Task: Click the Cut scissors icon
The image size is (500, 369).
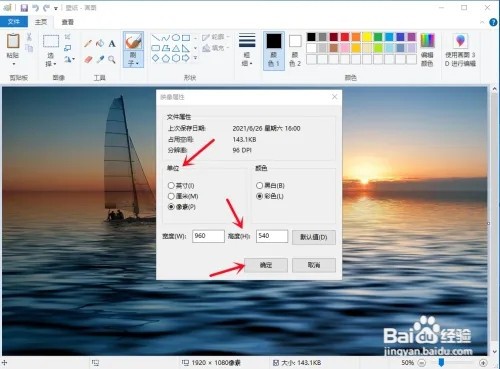Action: 29,37
